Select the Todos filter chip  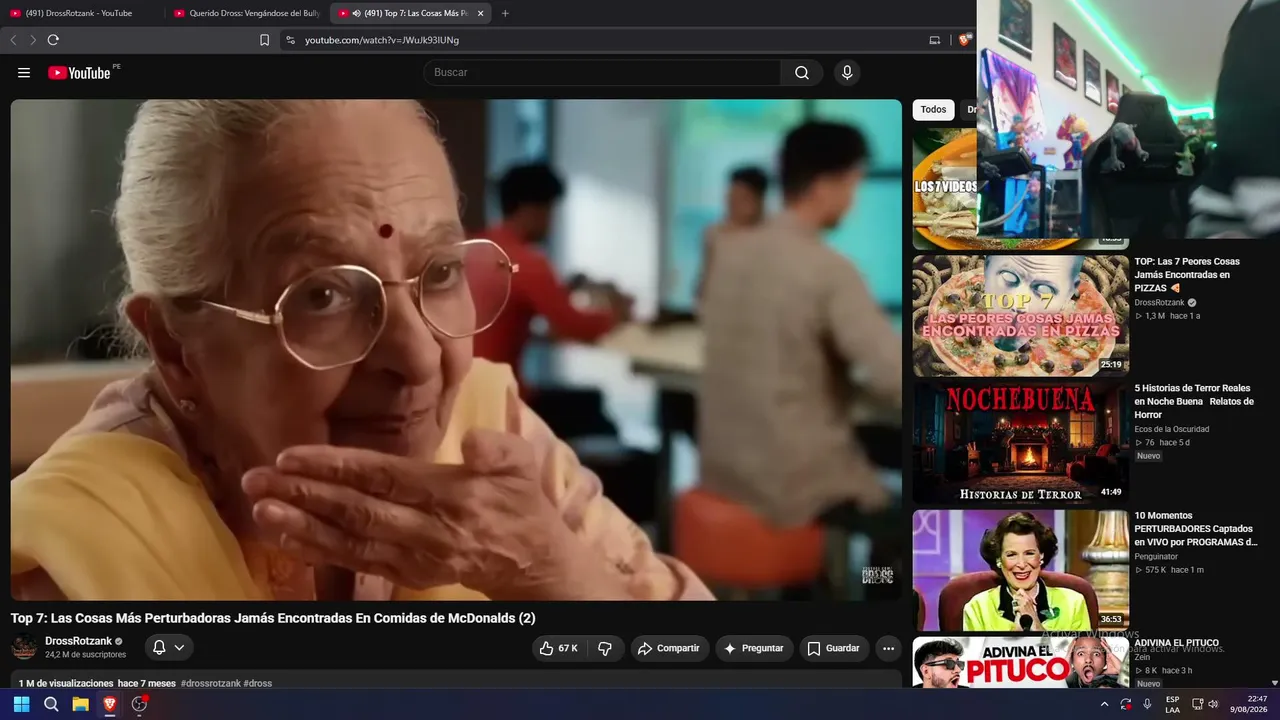point(933,110)
